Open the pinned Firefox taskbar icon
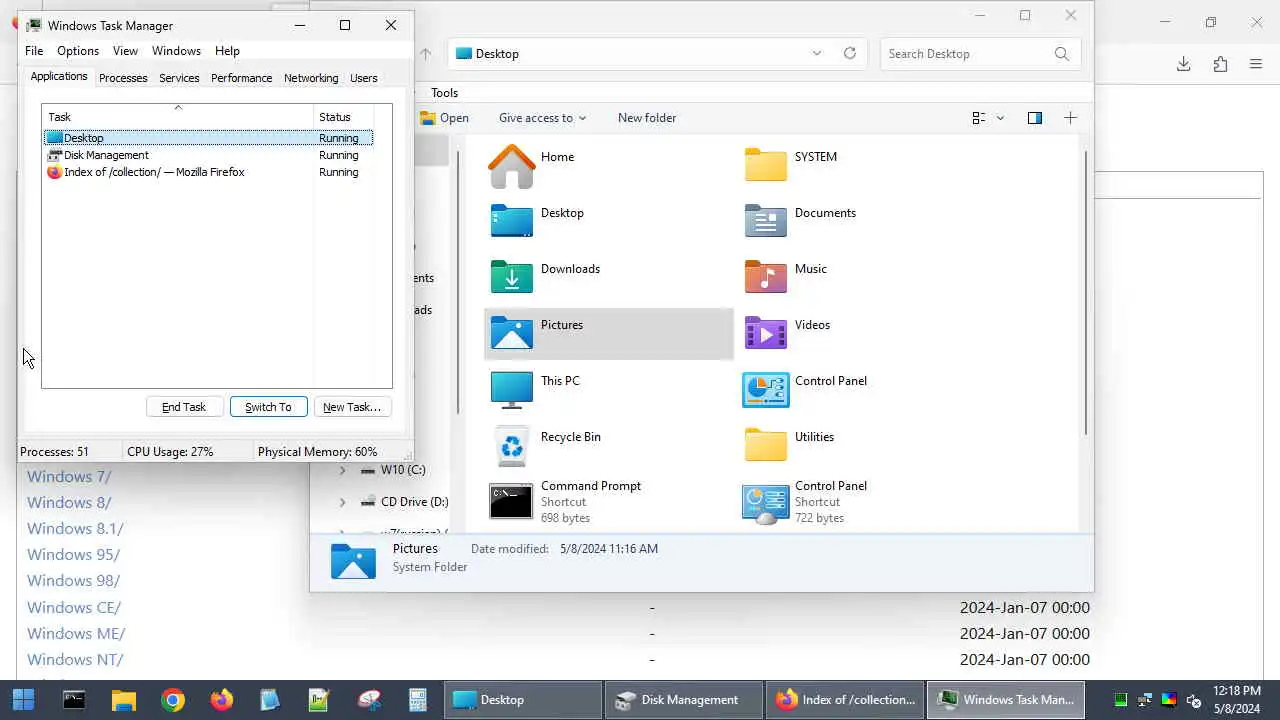This screenshot has height=720, width=1280. (x=222, y=700)
